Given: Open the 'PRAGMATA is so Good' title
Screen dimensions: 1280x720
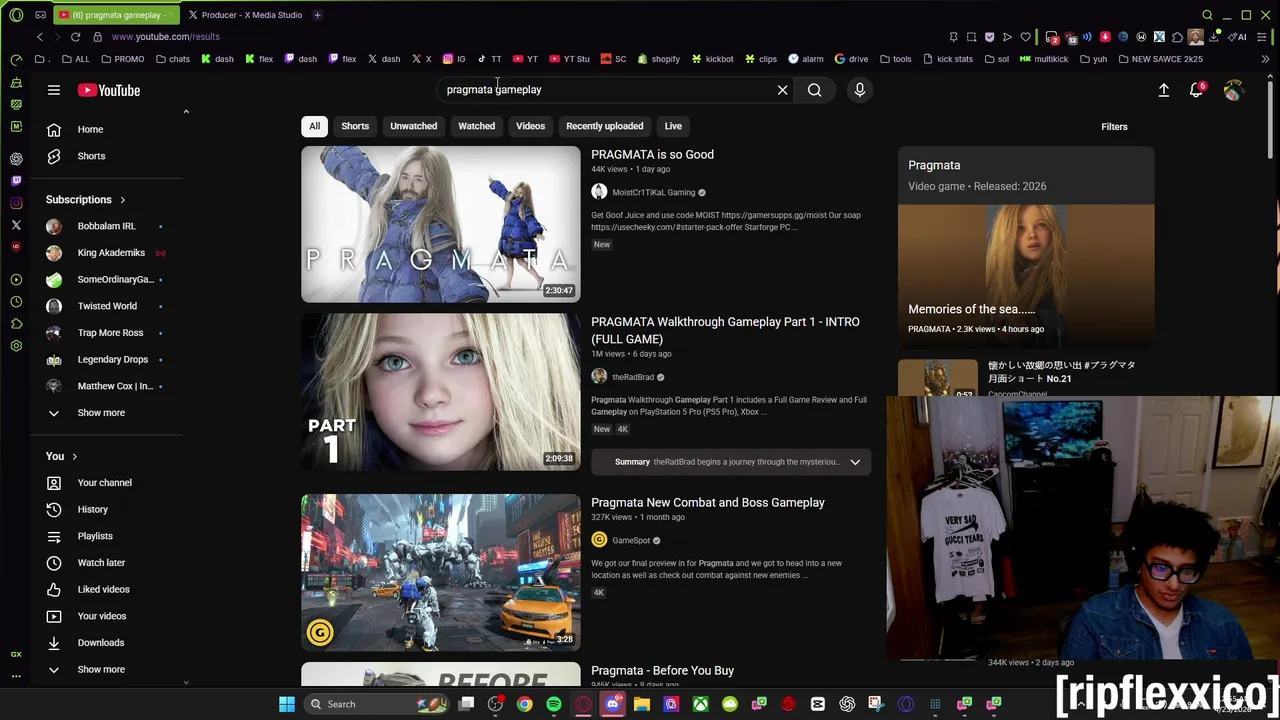Looking at the screenshot, I should tap(652, 155).
